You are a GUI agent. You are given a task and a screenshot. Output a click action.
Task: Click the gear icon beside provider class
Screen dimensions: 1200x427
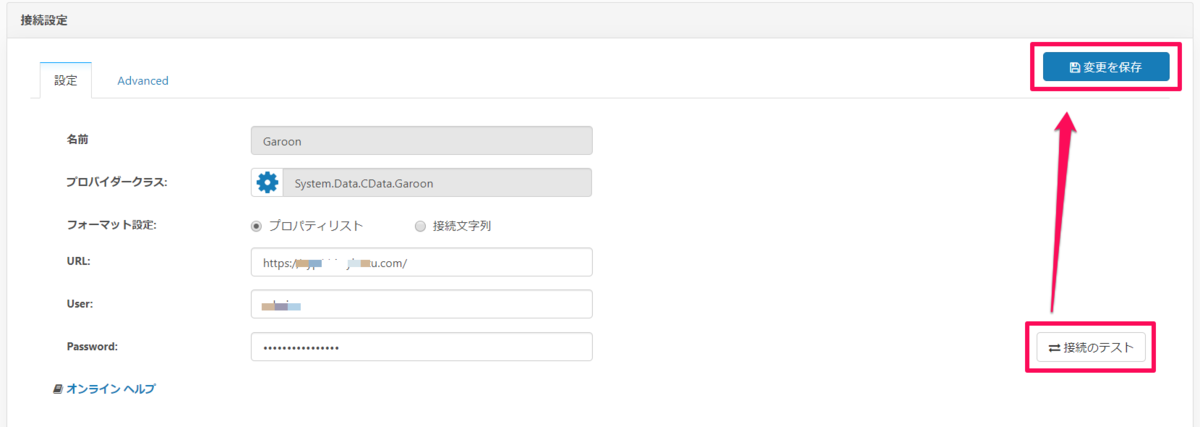267,183
